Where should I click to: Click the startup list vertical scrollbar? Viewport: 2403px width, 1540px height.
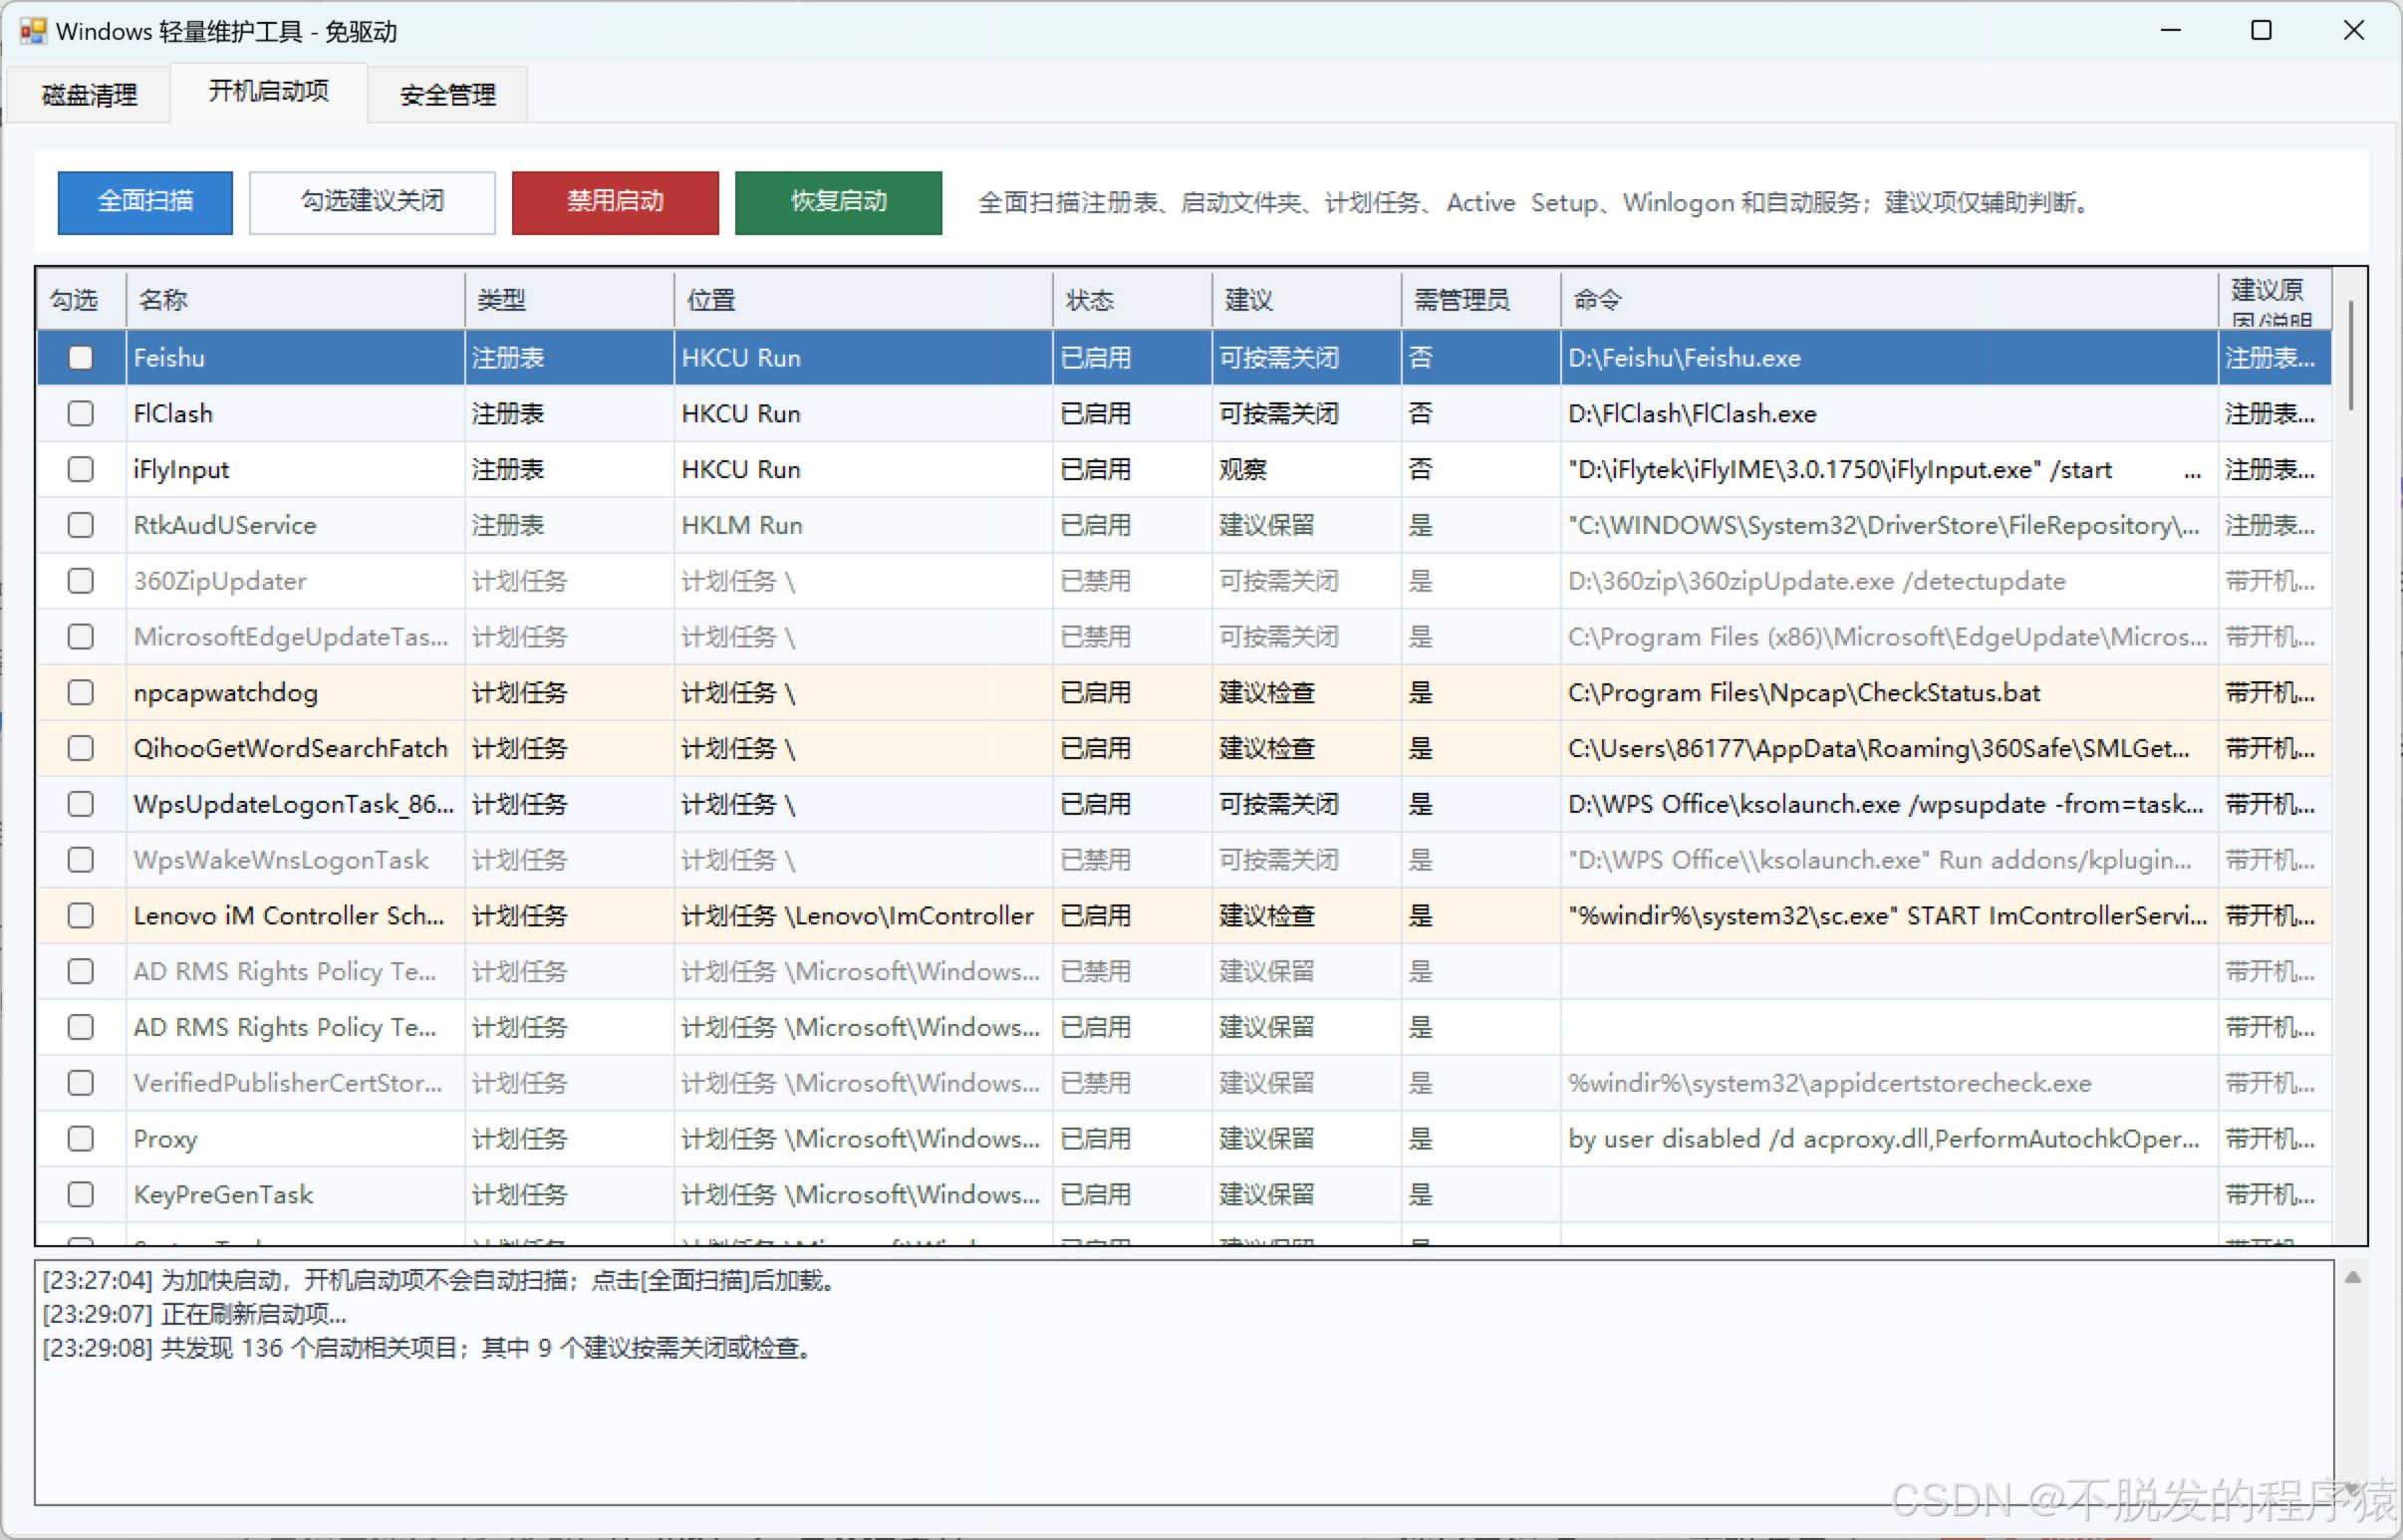click(x=2350, y=355)
